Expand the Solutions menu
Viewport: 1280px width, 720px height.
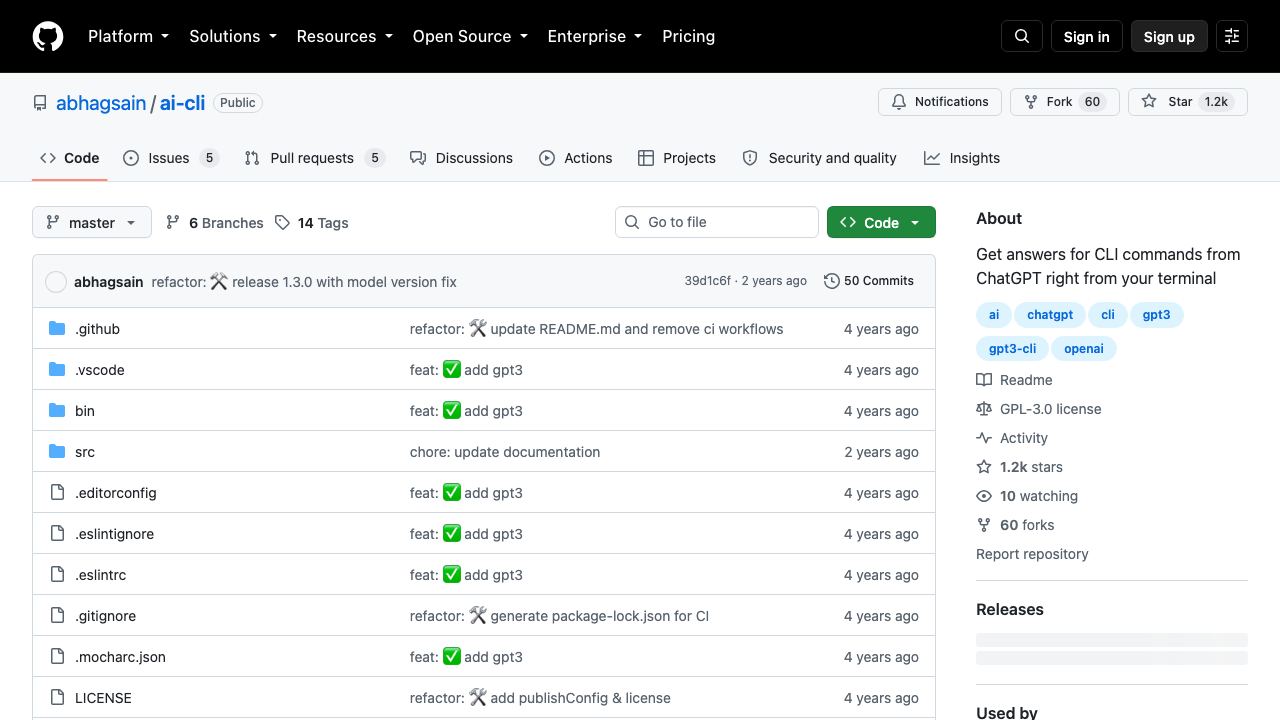(x=232, y=36)
